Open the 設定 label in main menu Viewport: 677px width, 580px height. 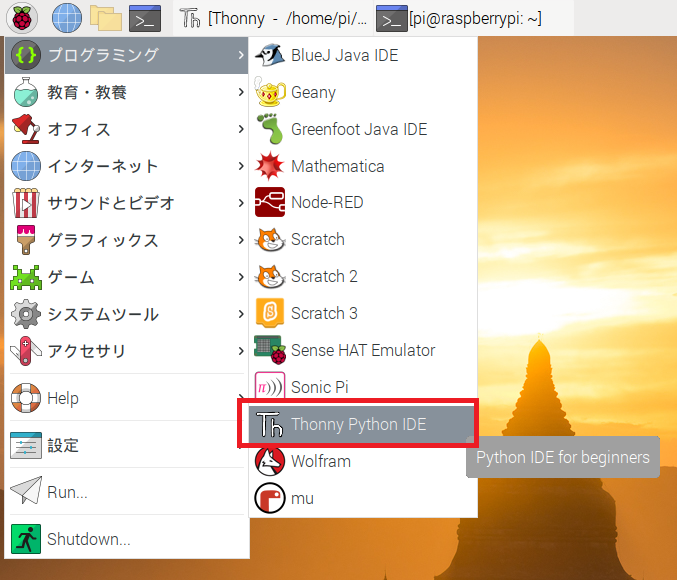tap(63, 445)
